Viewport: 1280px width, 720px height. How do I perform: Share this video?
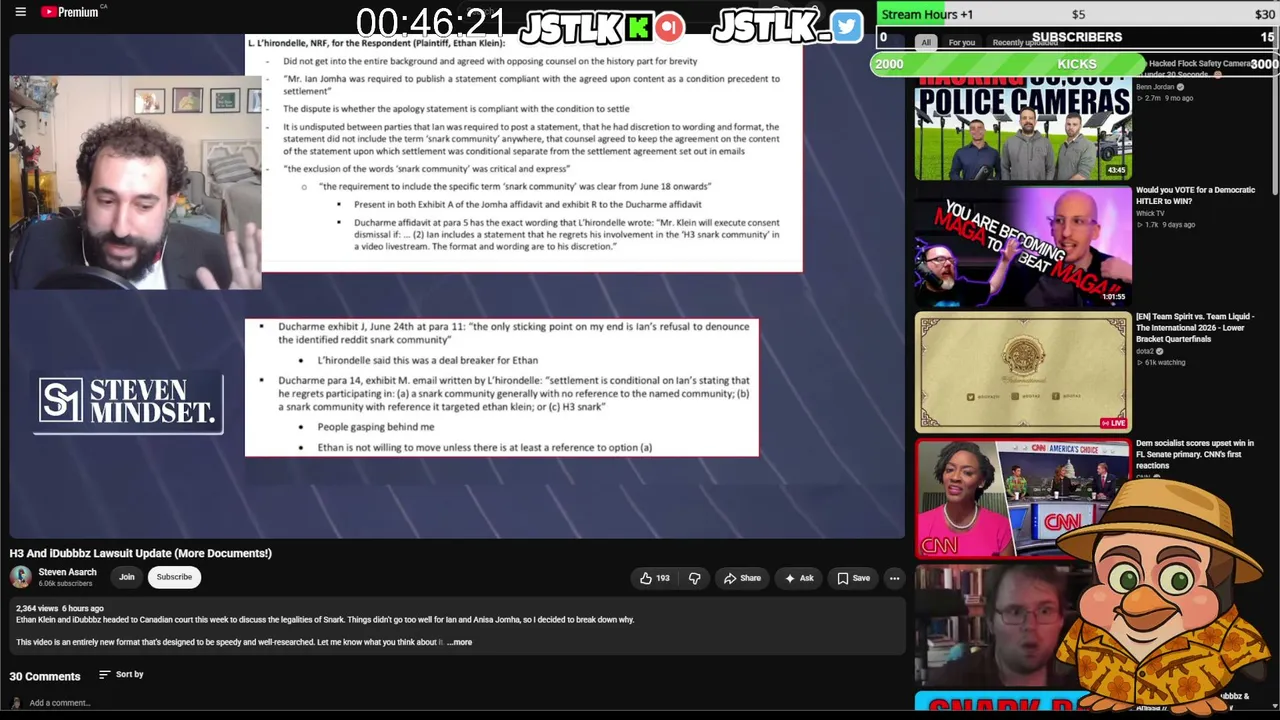point(742,578)
